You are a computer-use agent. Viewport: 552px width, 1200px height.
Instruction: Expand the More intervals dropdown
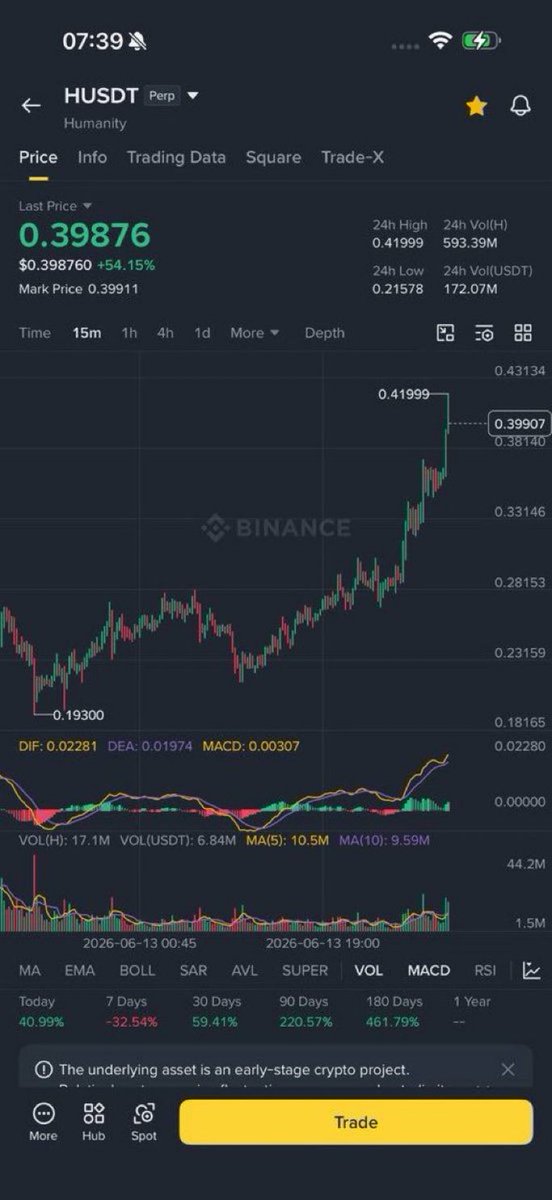(255, 333)
